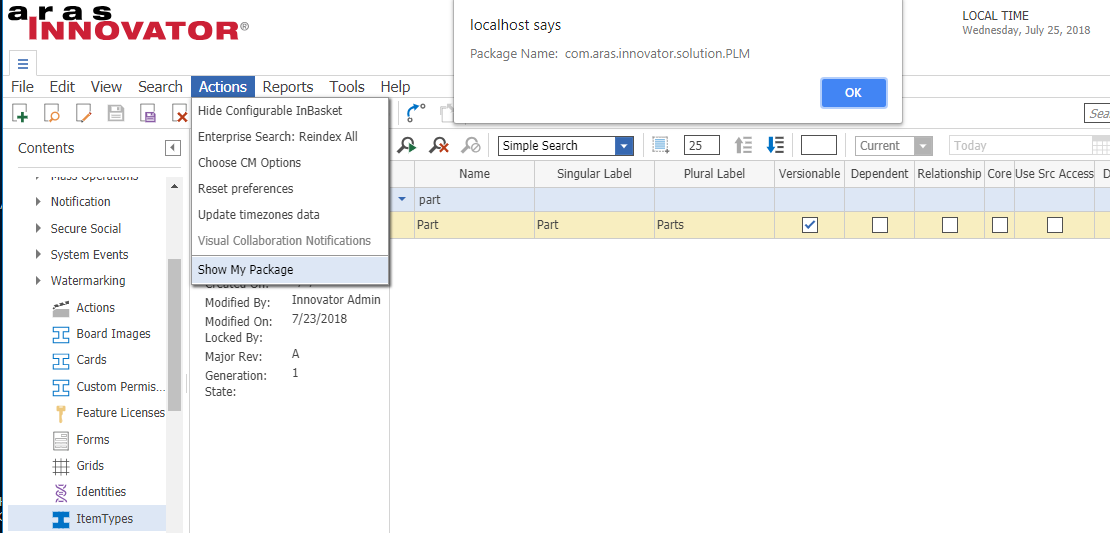Click the Name search criteria cell 'part'
Image resolution: width=1110 pixels, height=533 pixels.
(x=474, y=200)
